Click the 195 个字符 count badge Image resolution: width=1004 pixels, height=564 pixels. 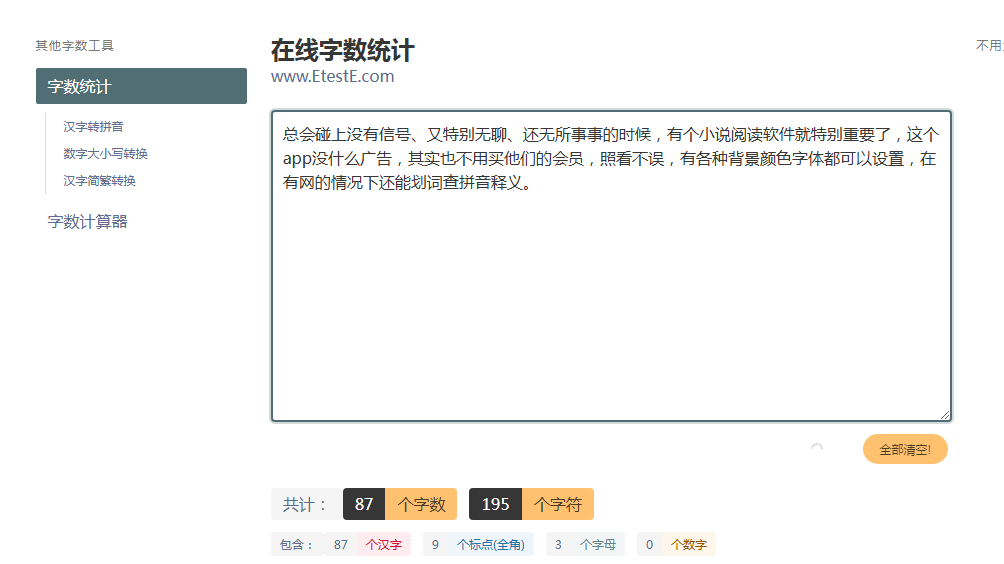point(531,504)
